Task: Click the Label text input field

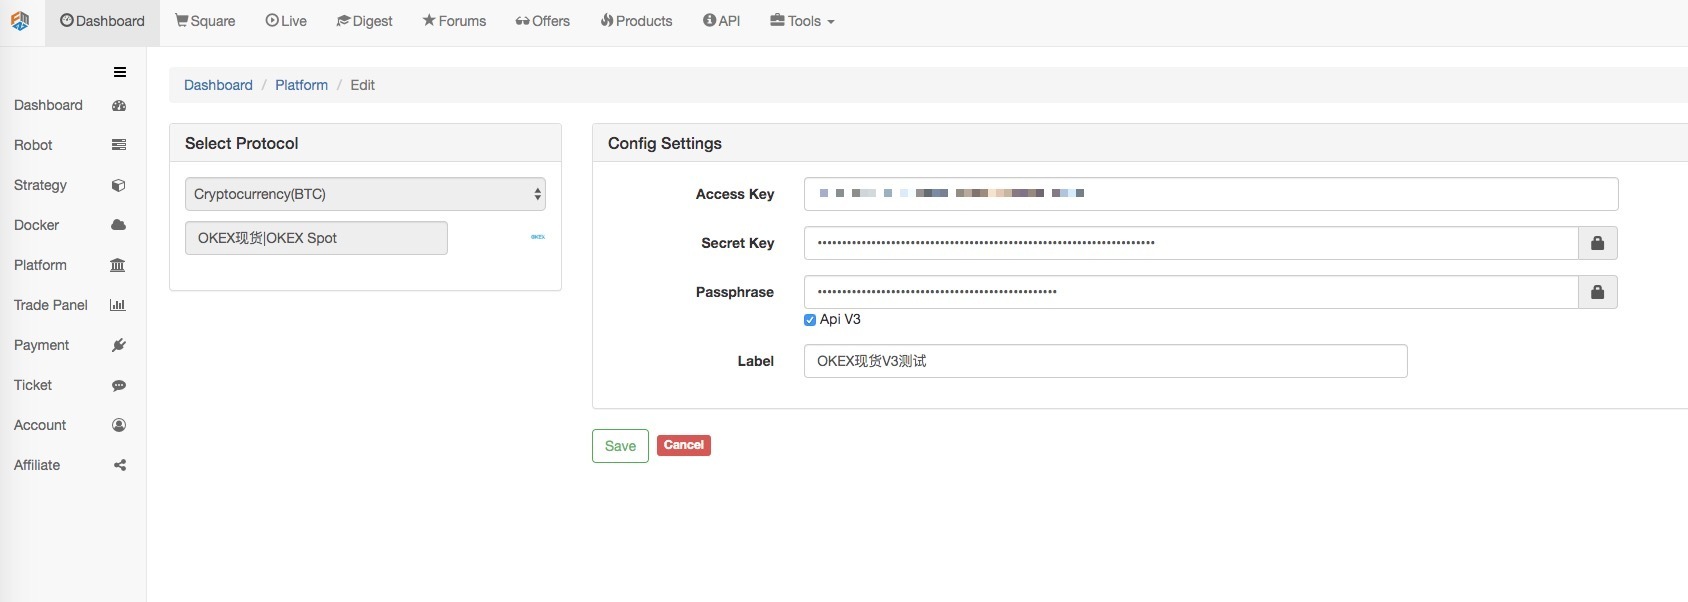Action: click(1105, 361)
